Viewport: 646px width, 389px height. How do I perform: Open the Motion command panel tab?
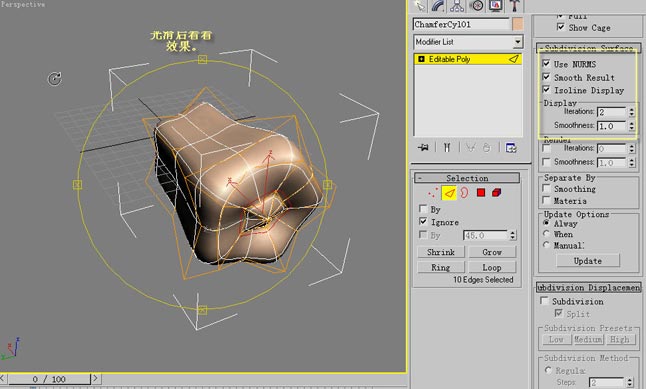point(477,5)
